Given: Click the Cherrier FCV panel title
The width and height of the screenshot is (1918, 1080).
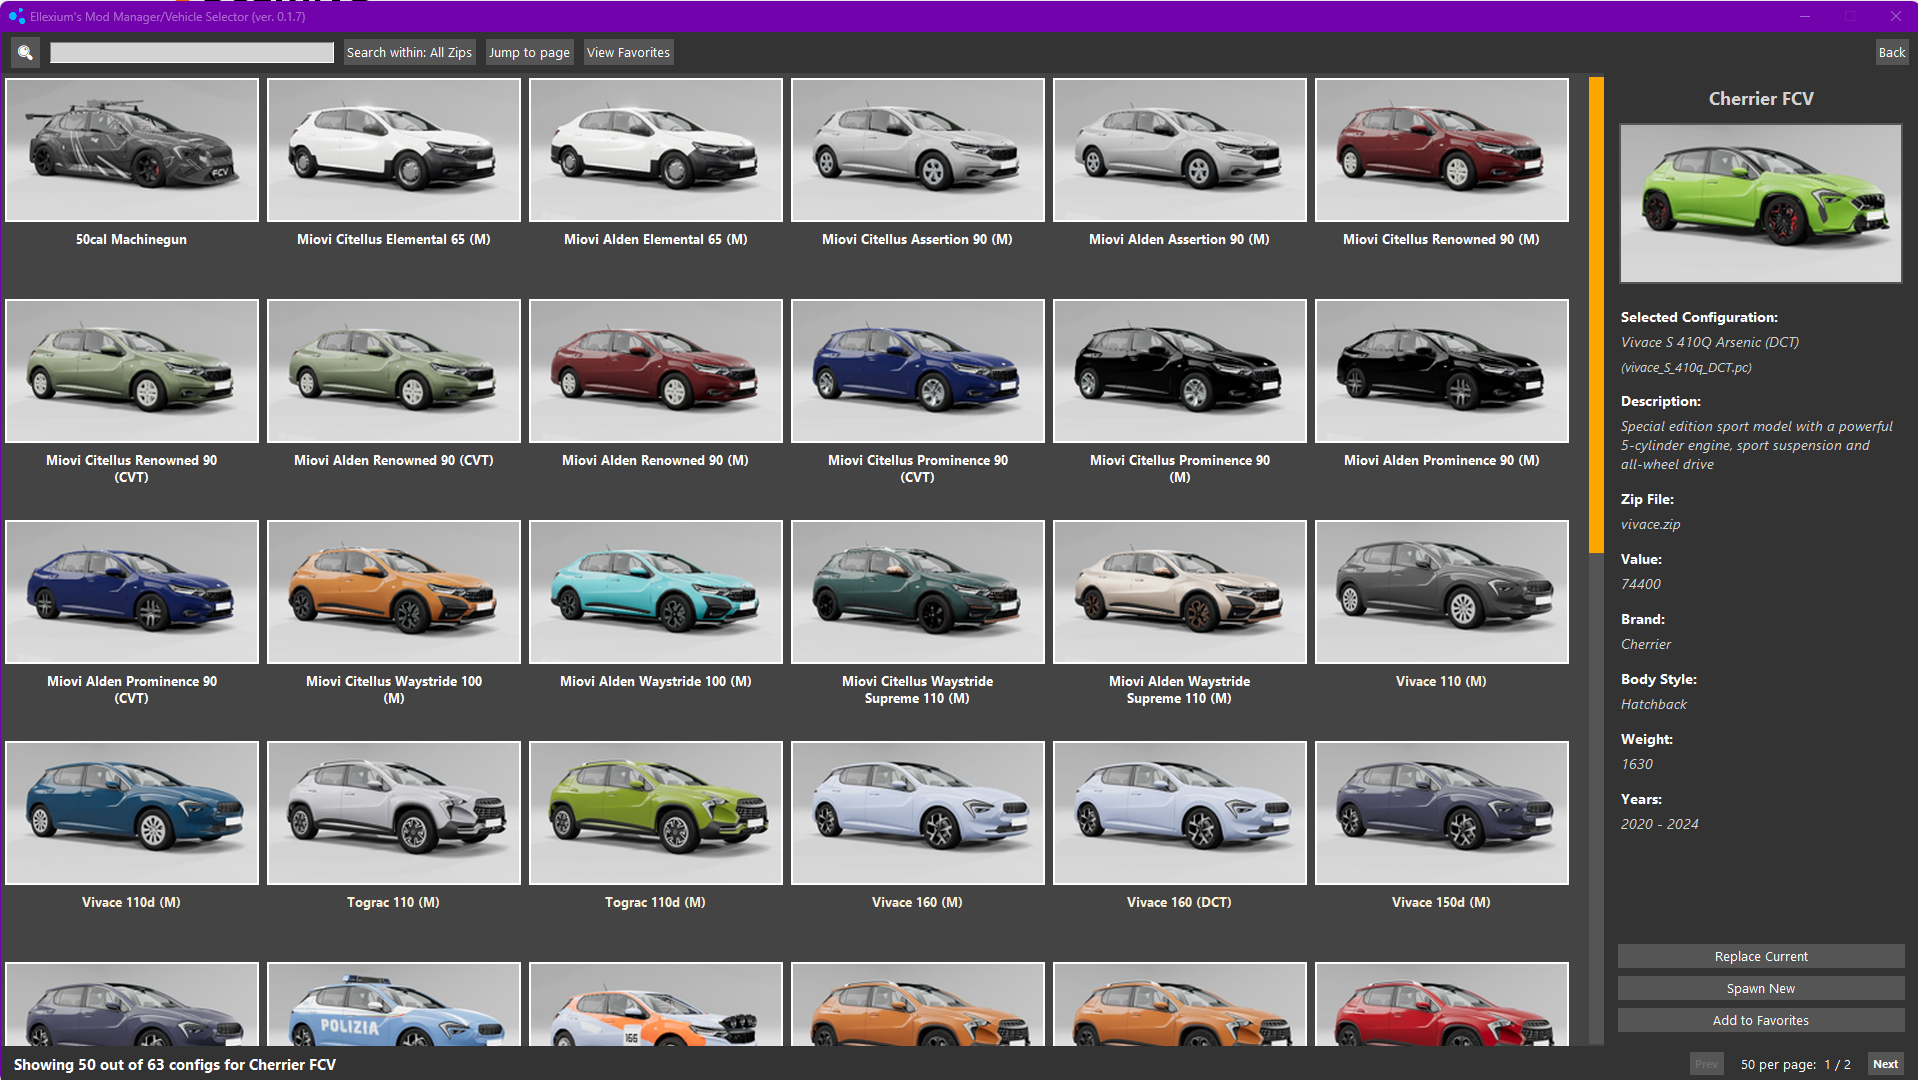Looking at the screenshot, I should (1761, 99).
